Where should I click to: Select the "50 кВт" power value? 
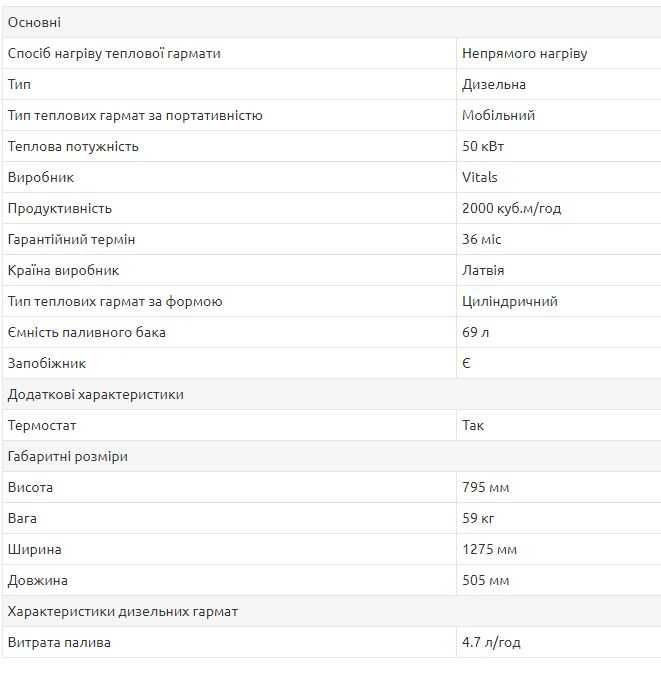tap(483, 146)
